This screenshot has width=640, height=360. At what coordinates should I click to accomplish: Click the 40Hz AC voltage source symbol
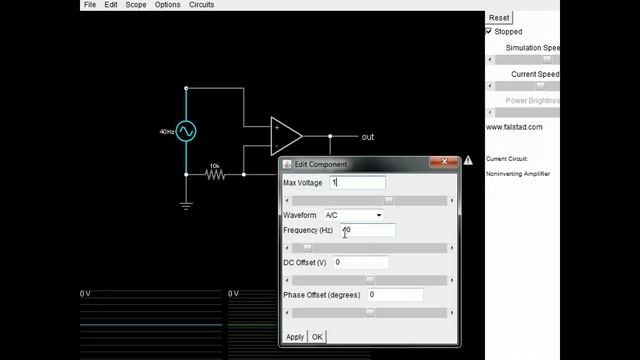[x=186, y=131]
